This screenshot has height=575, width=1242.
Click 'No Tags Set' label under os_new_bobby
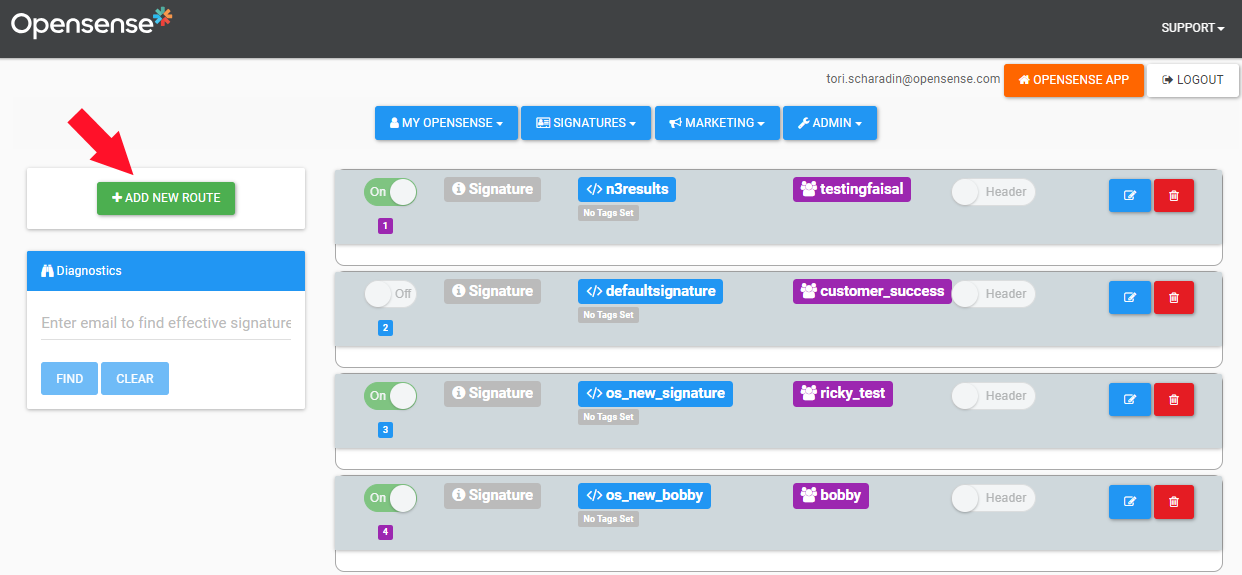[x=609, y=519]
